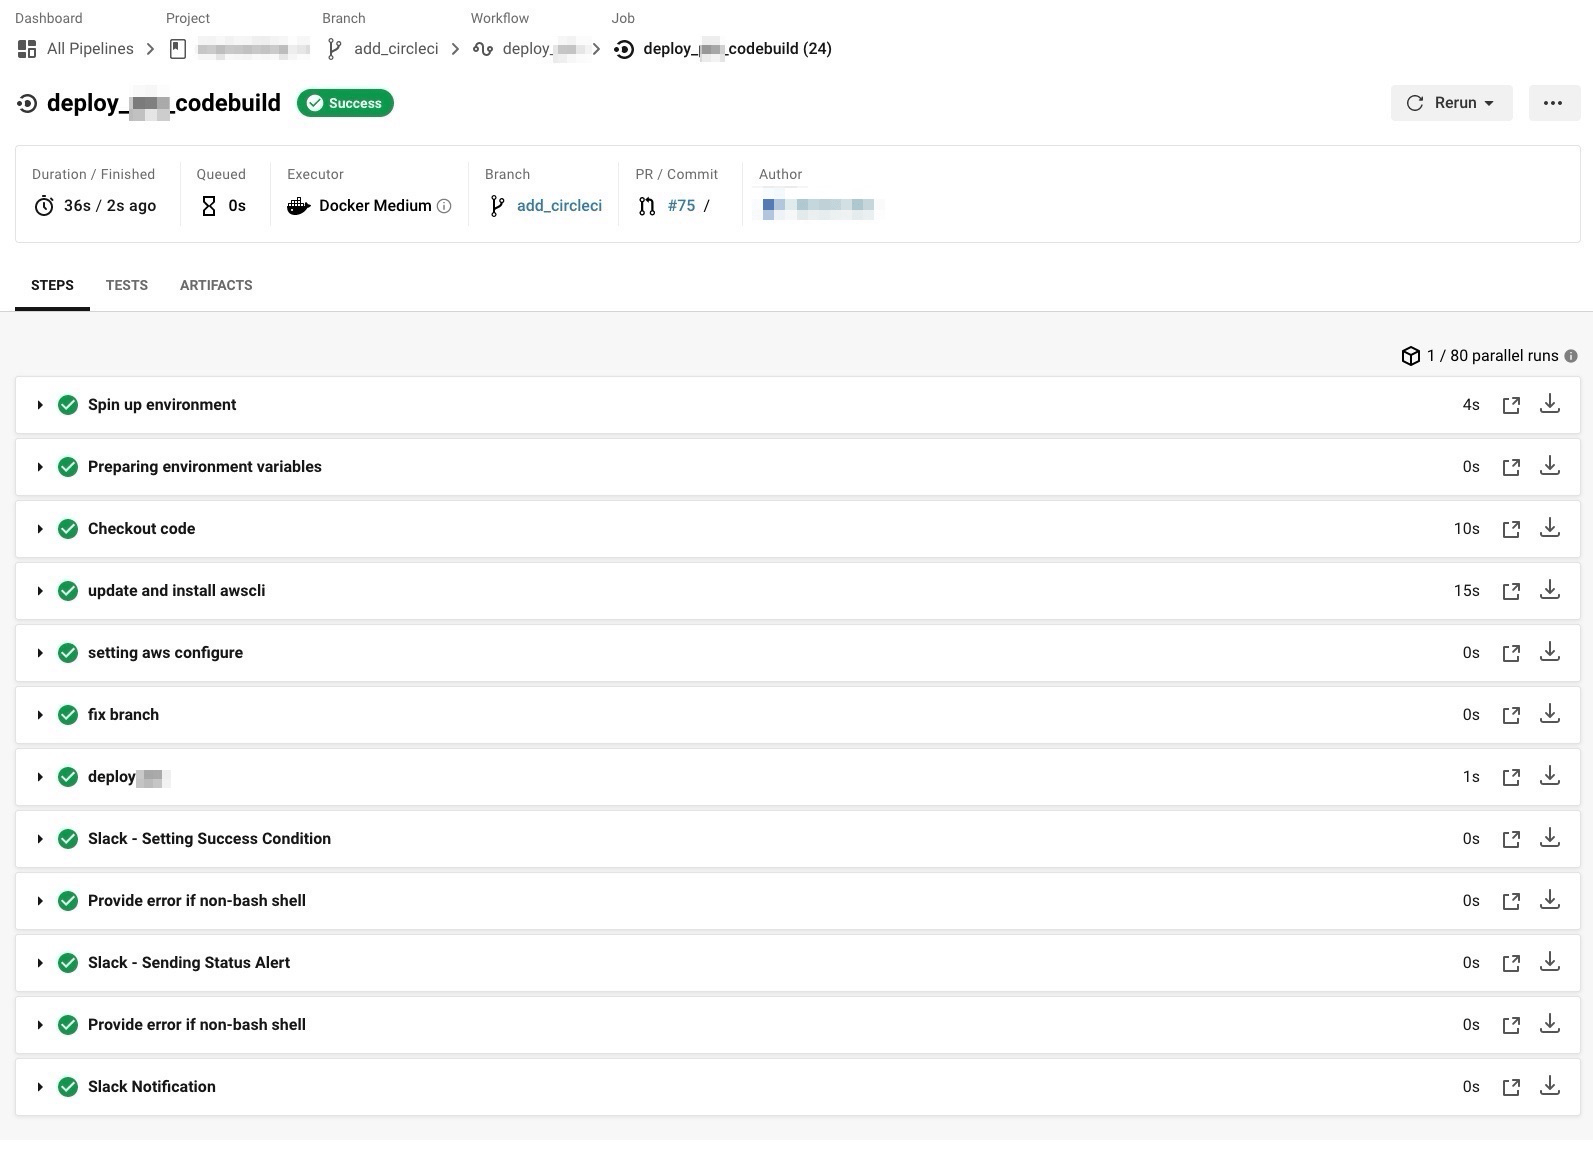
Task: Download the Slack Notification step log
Action: click(1549, 1086)
